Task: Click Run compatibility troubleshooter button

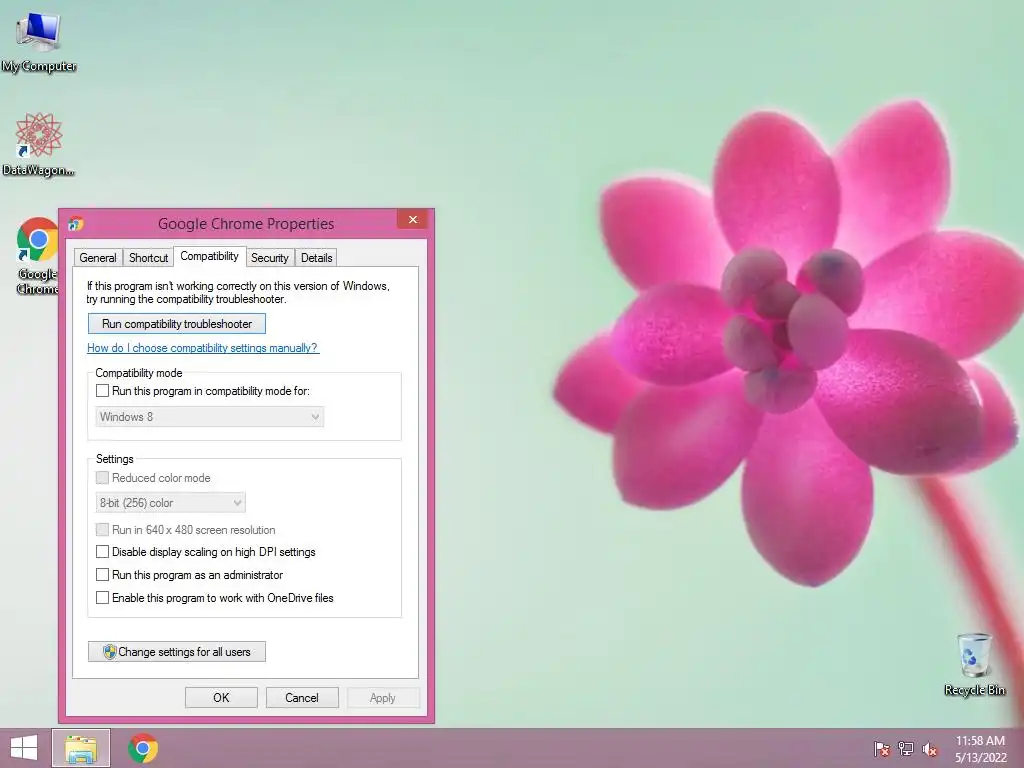Action: [177, 324]
